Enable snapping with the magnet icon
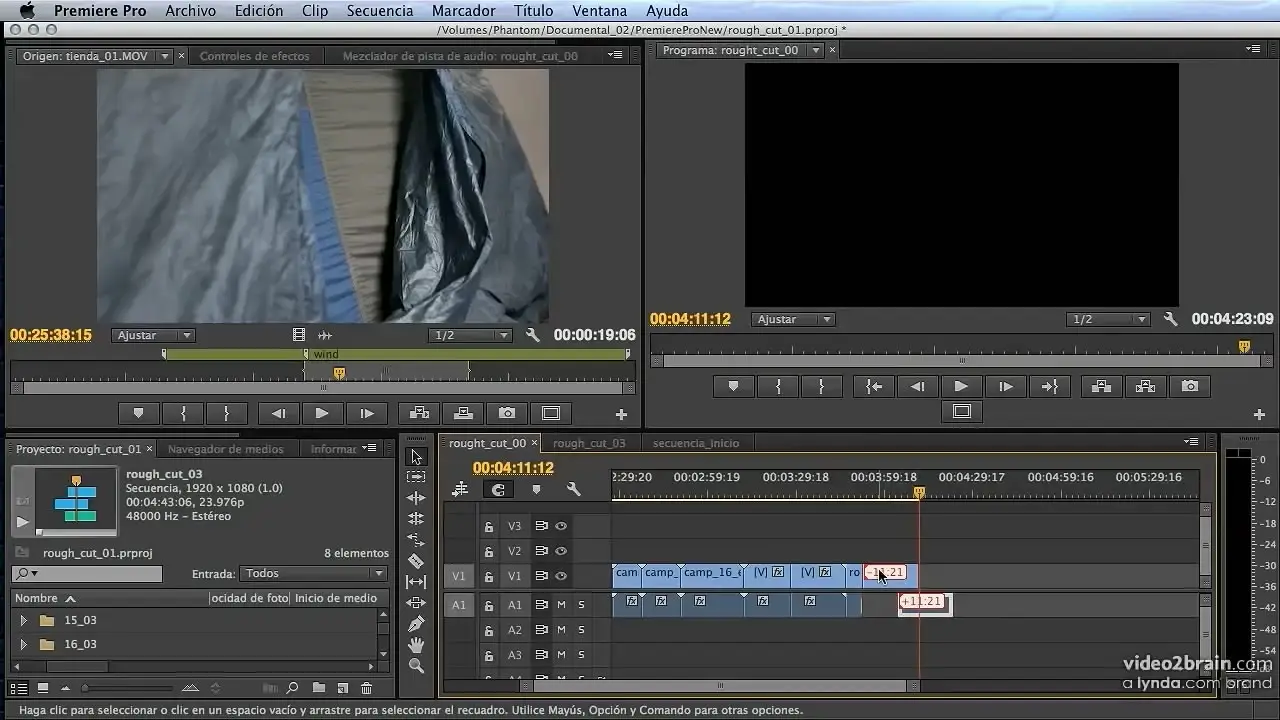 pos(498,490)
